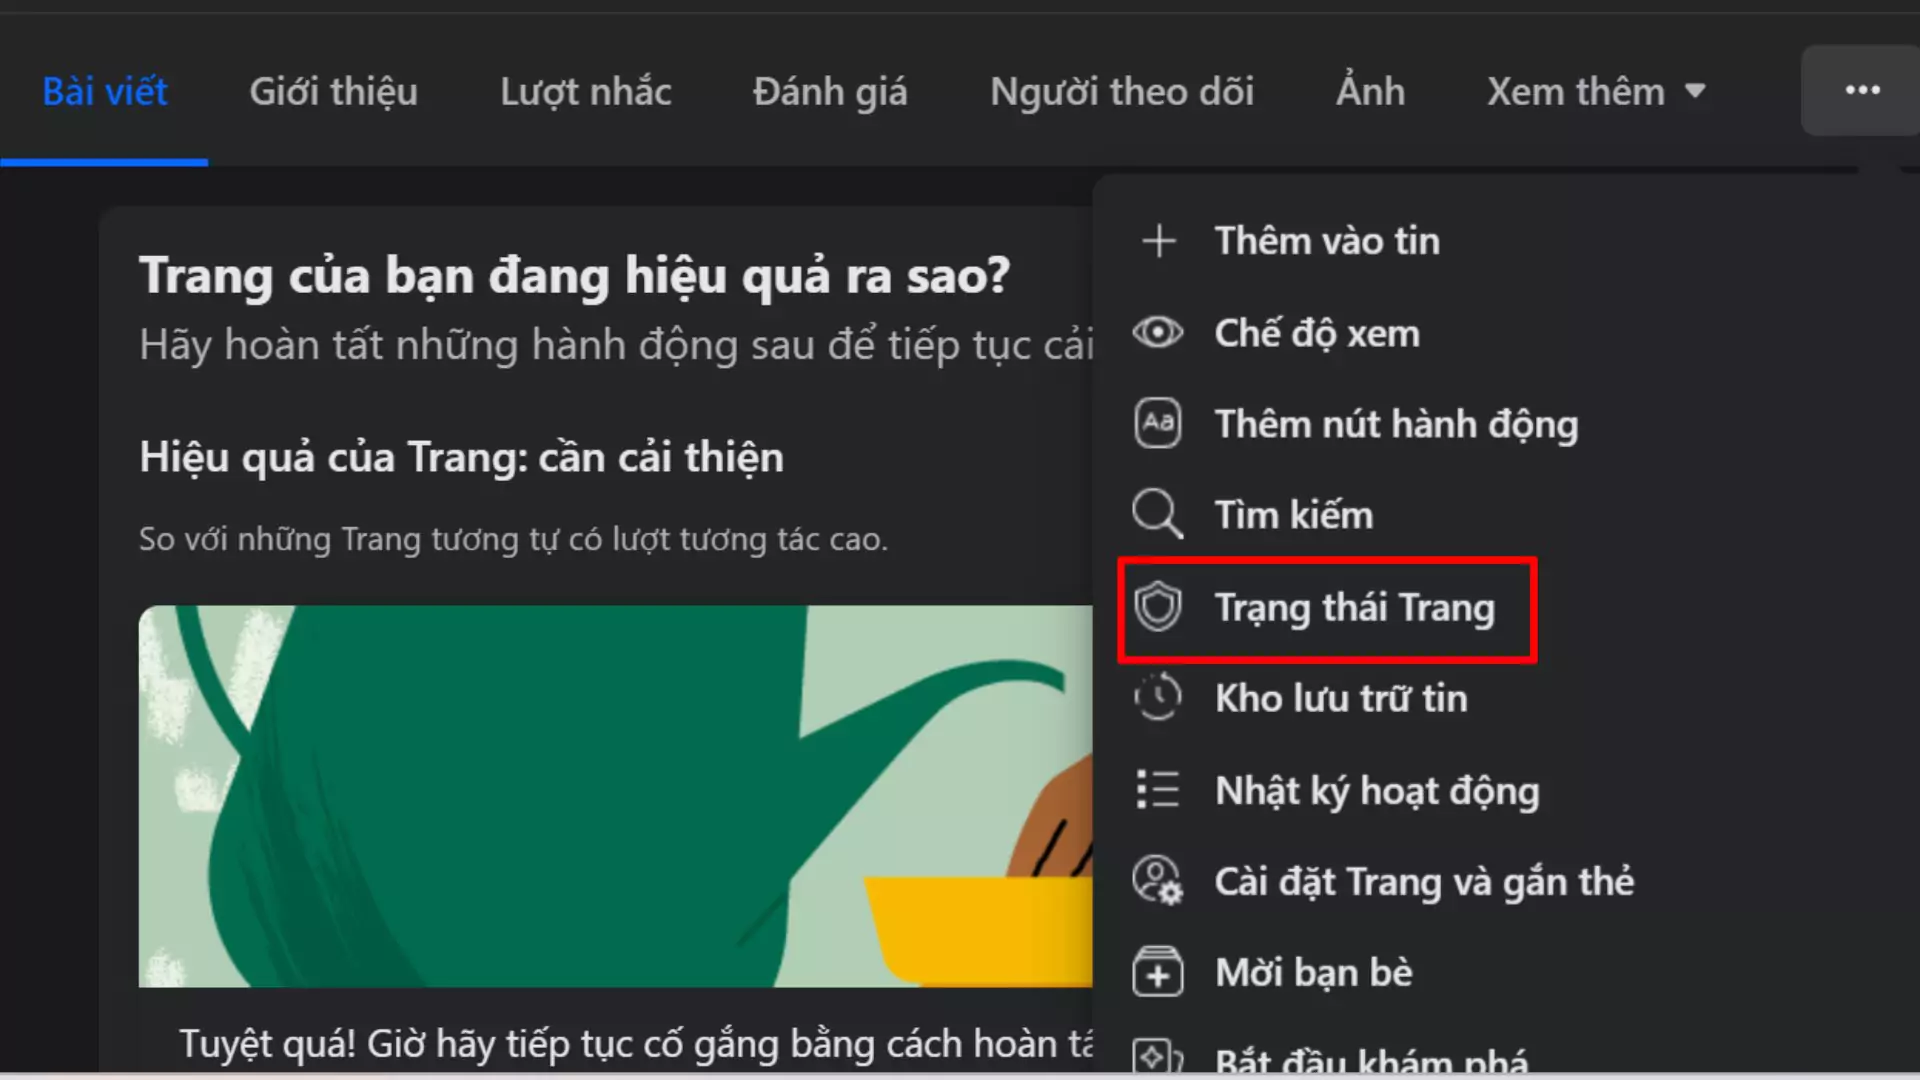Click the plus icon beside Thêm vào tin
The height and width of the screenshot is (1080, 1920).
1158,241
